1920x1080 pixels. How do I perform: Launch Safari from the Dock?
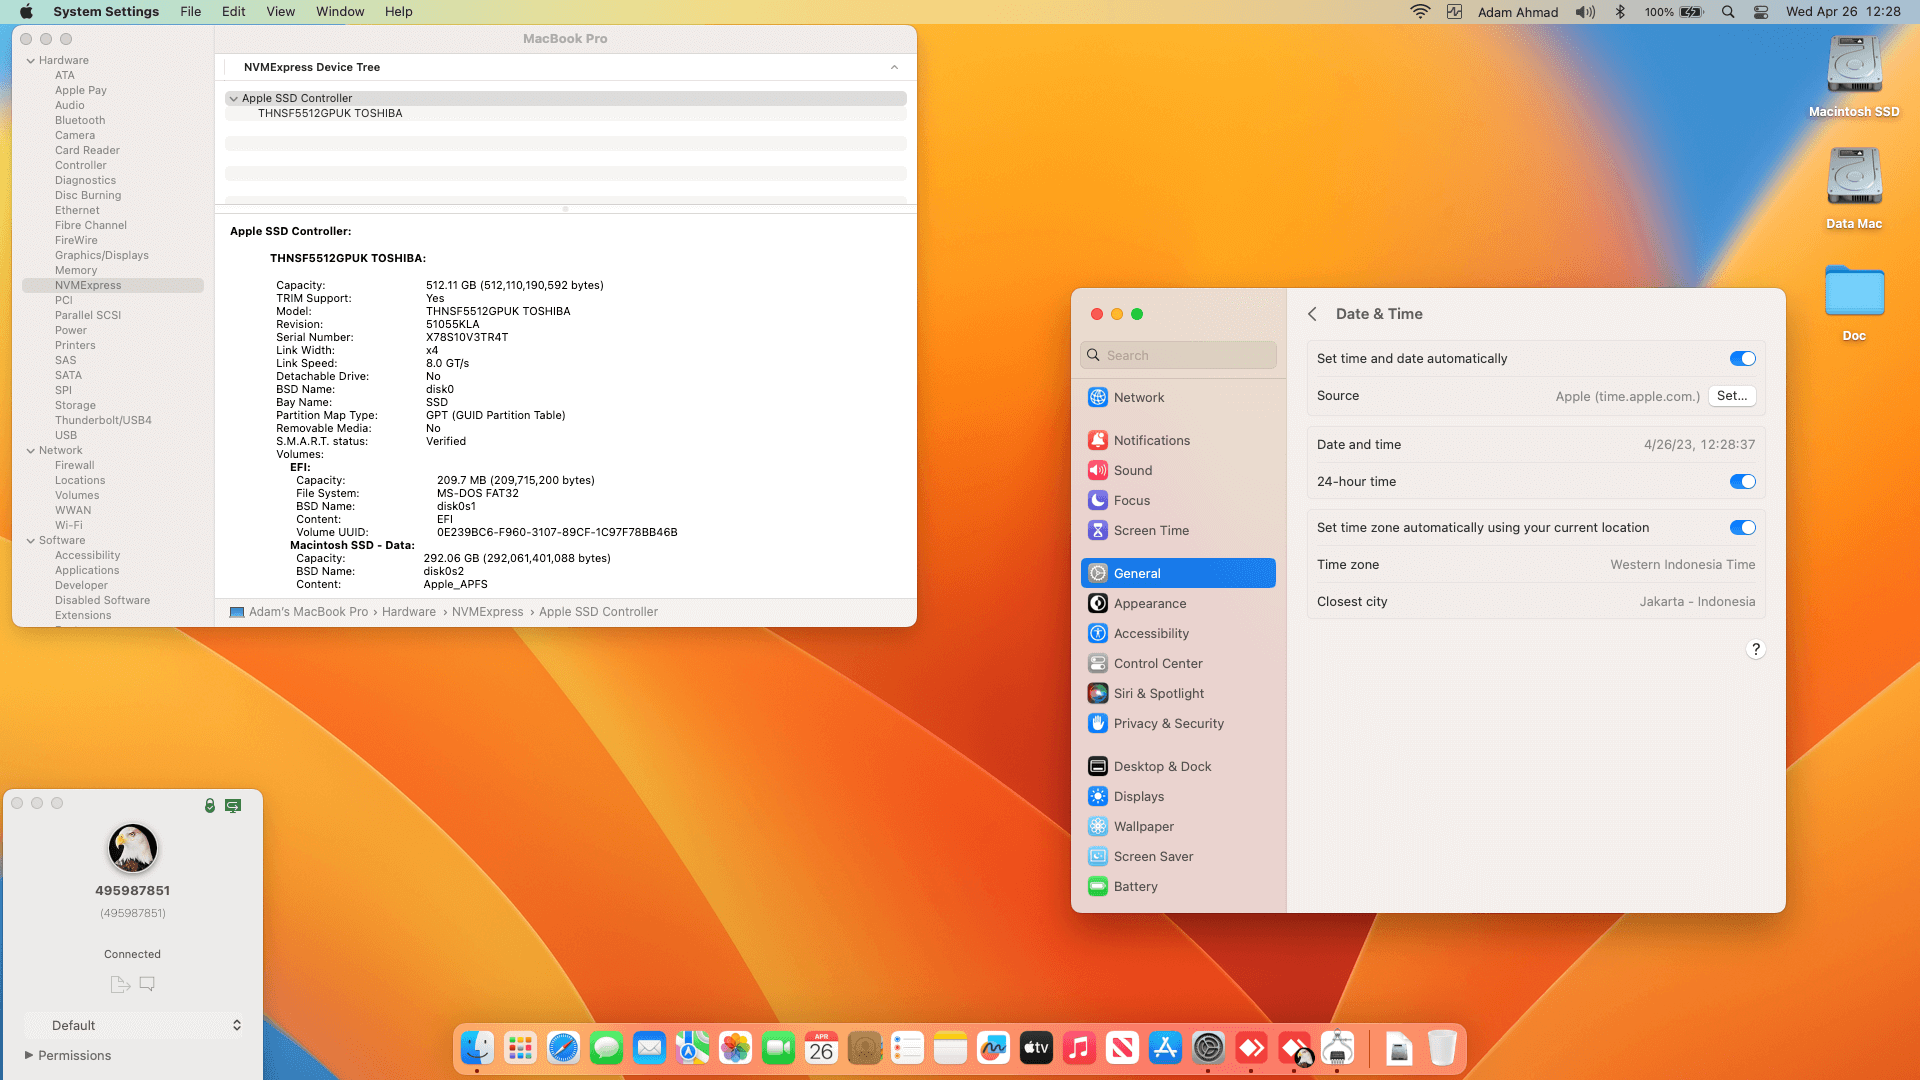(x=563, y=1048)
